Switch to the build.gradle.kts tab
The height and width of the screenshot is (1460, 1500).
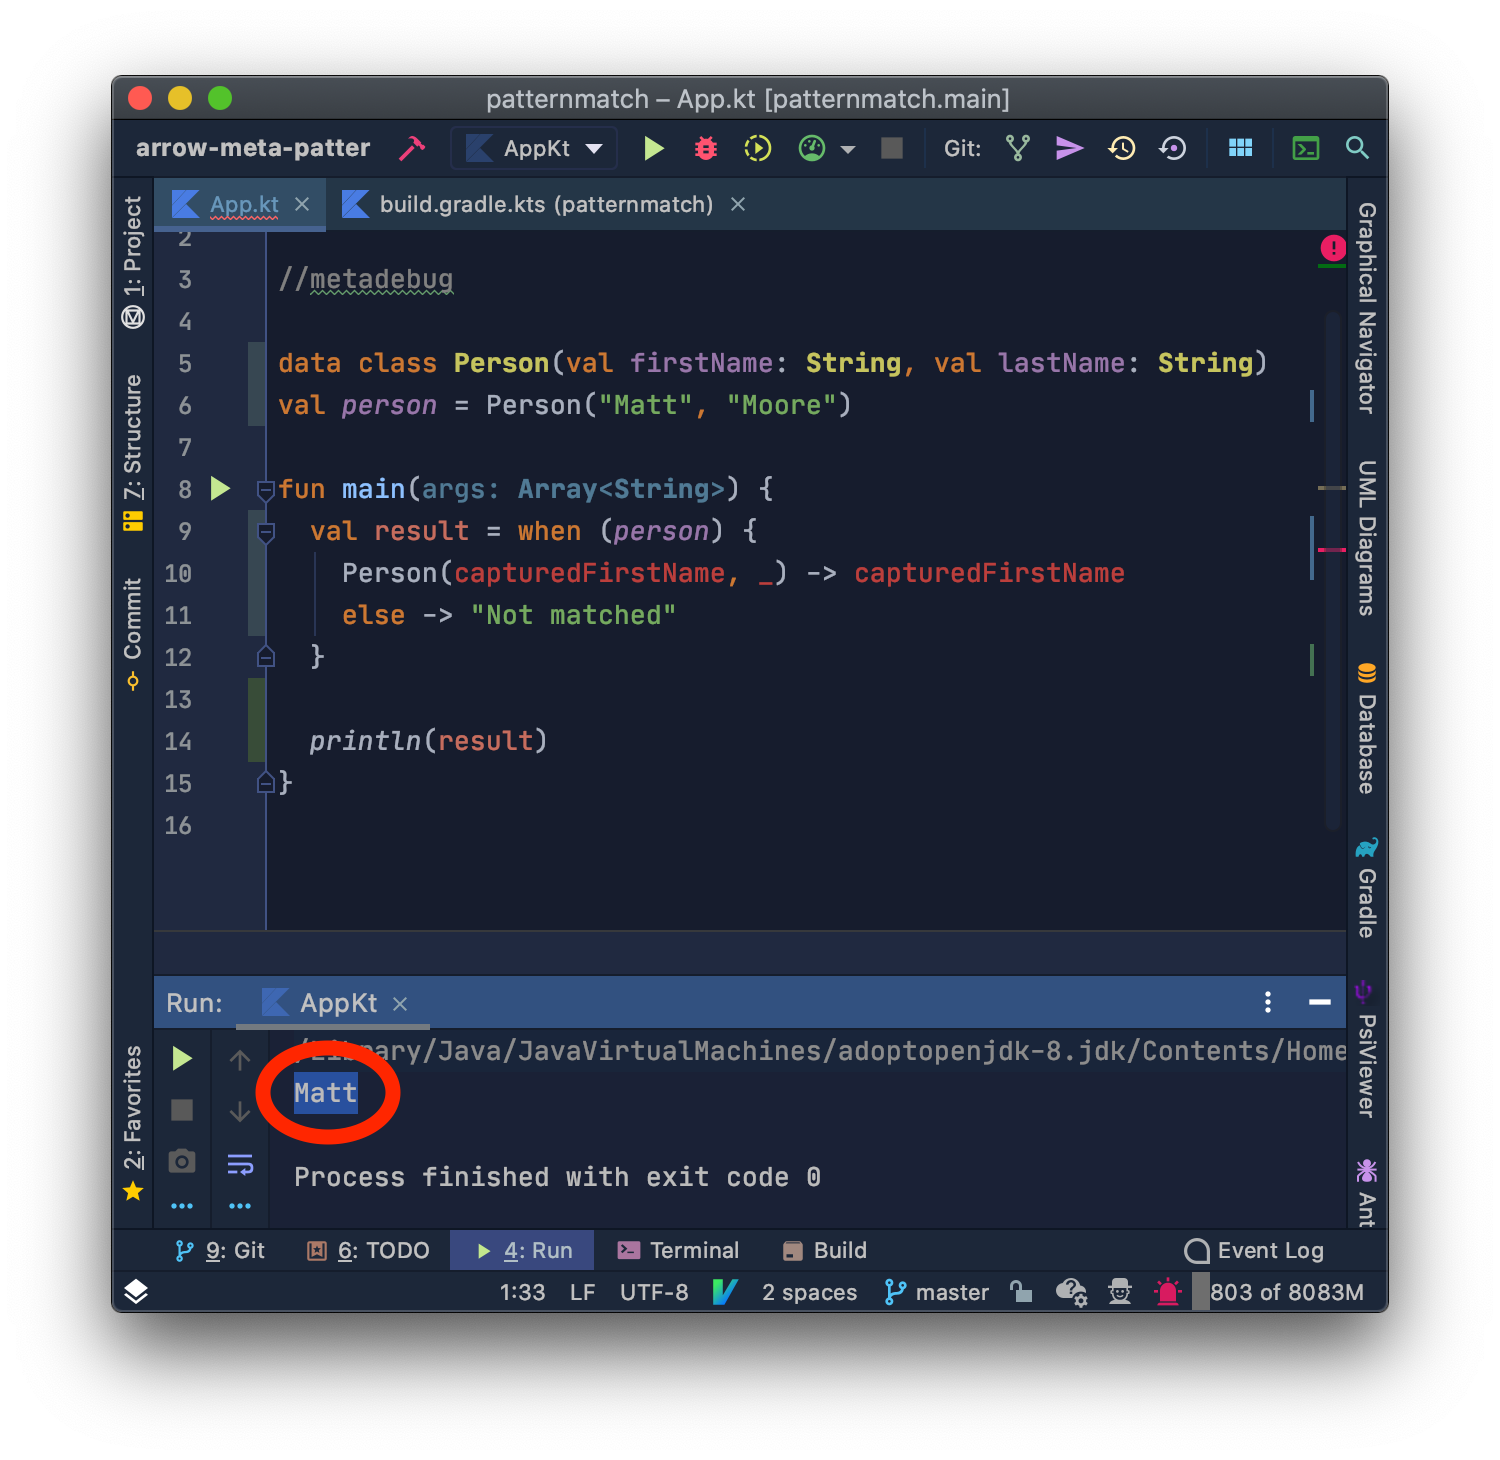click(x=545, y=204)
